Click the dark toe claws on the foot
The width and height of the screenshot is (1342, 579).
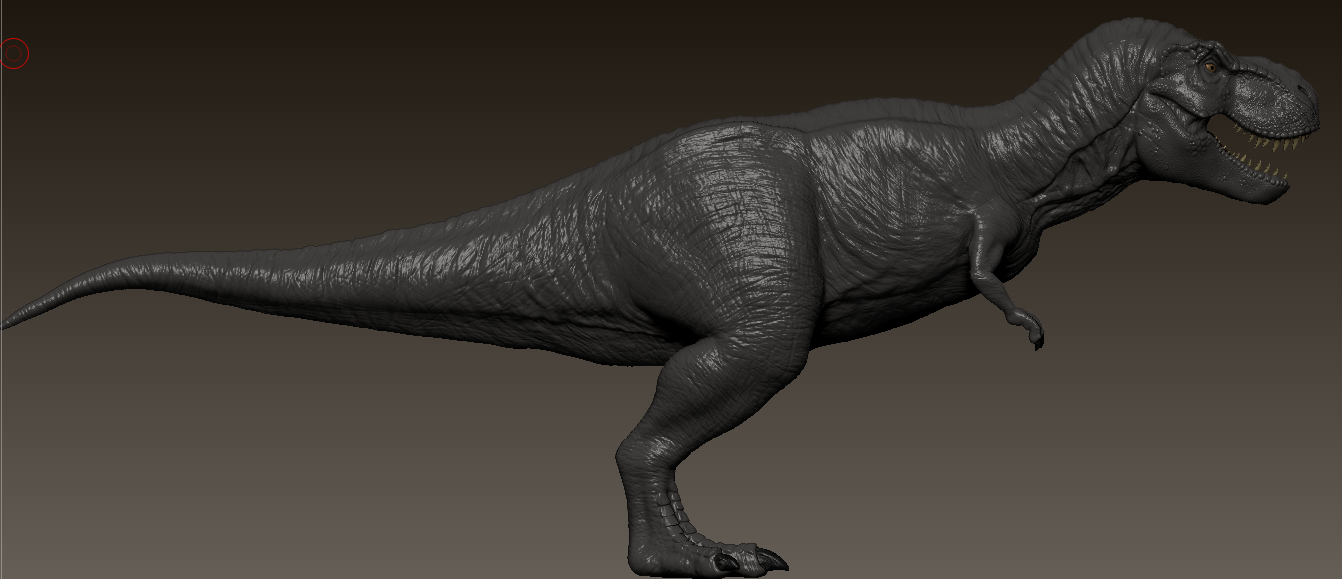point(755,558)
